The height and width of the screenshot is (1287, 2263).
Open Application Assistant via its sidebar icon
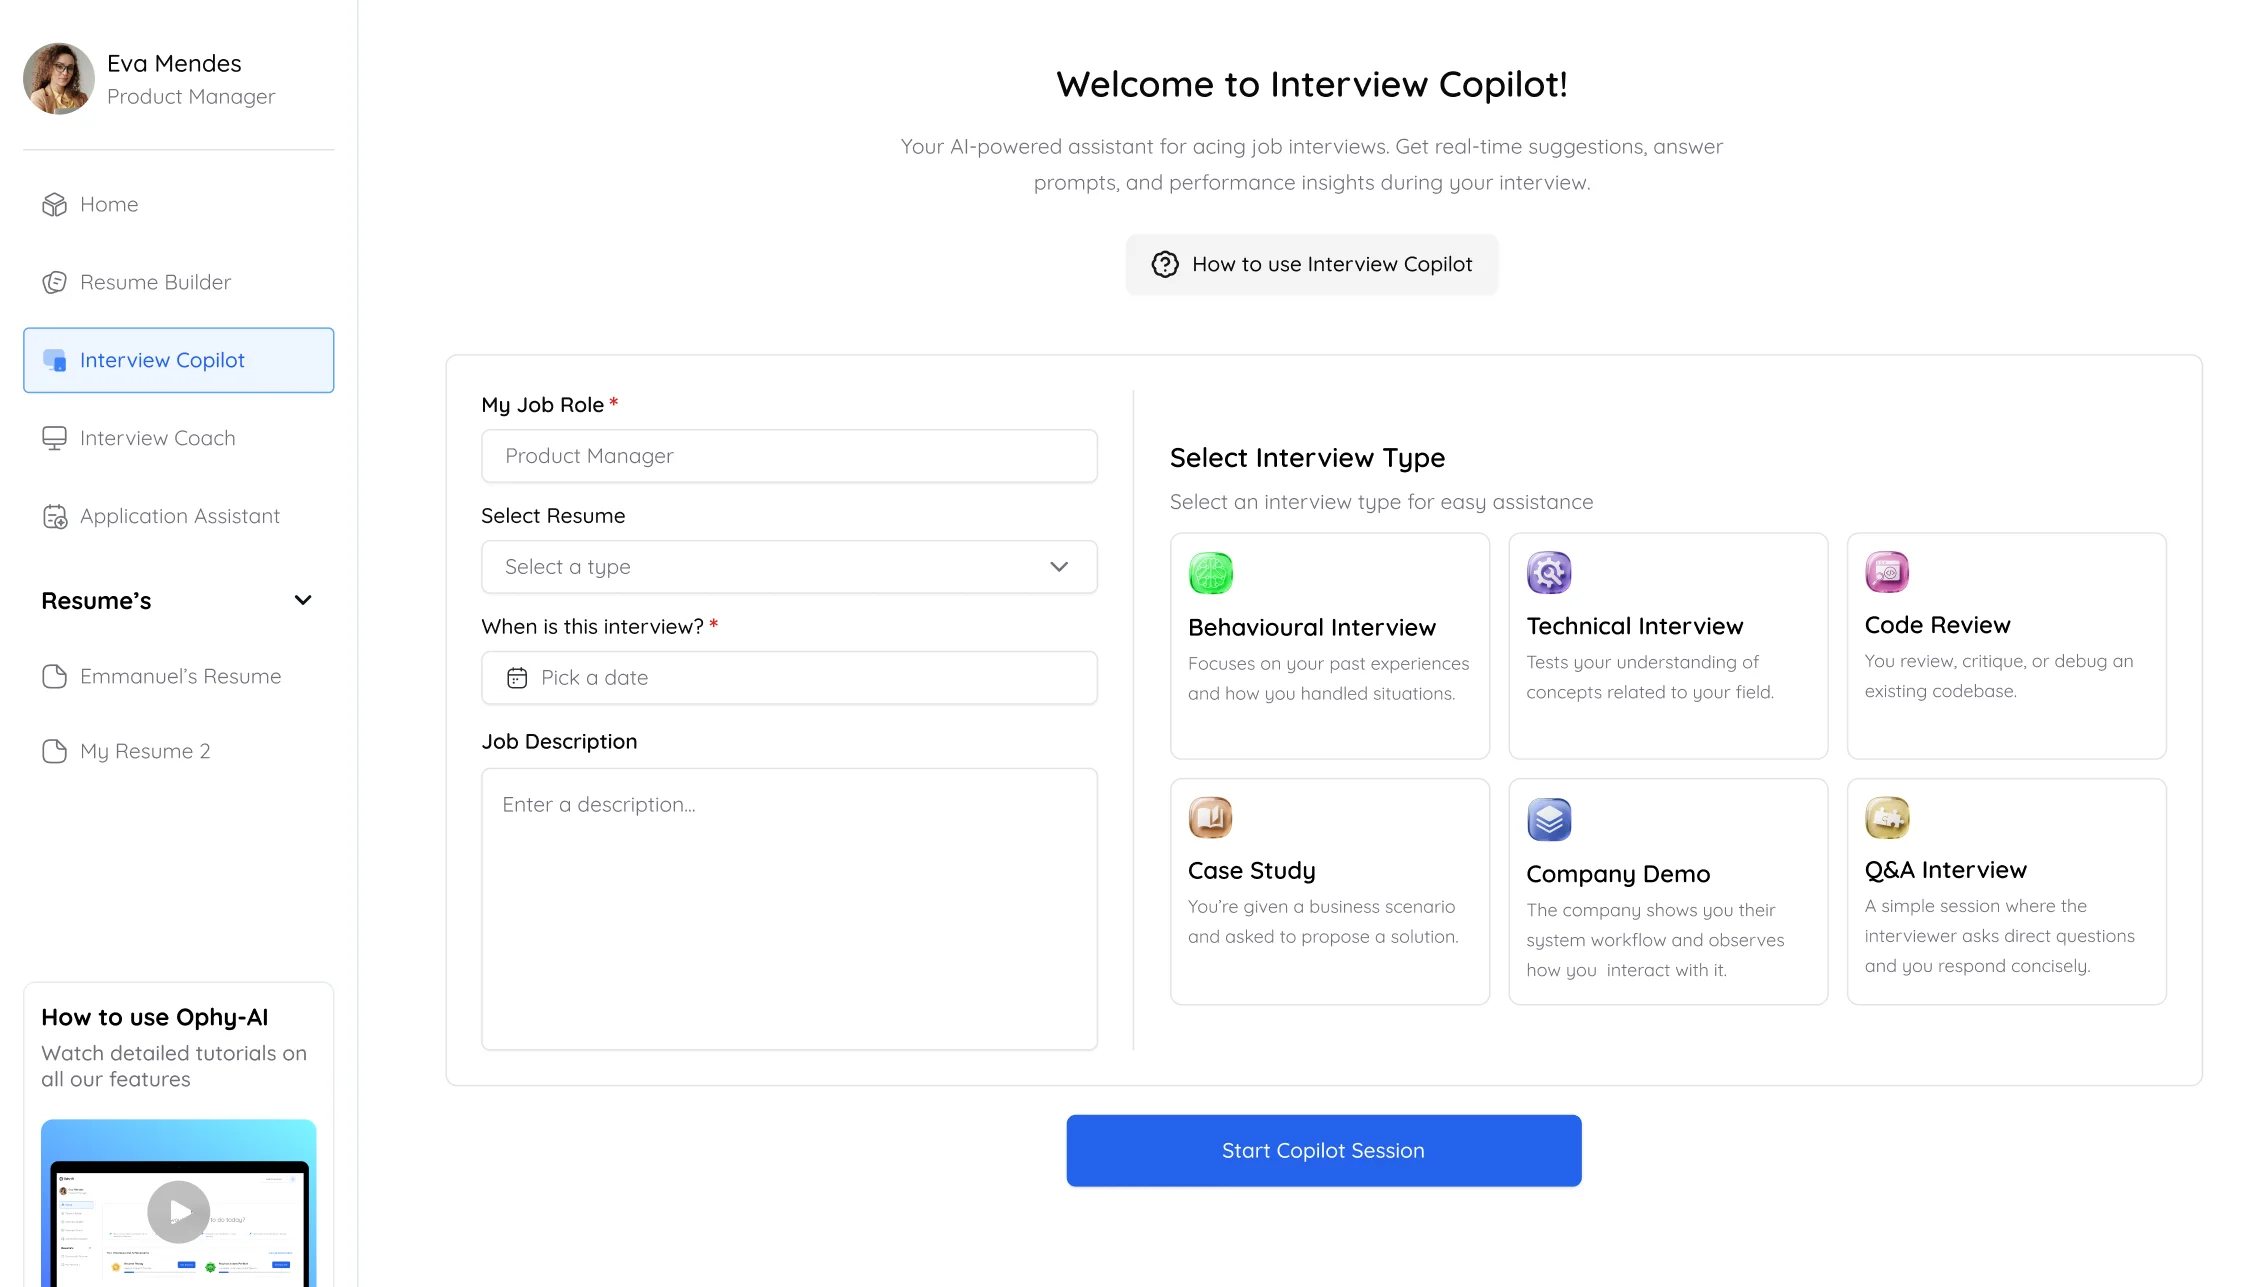(55, 516)
